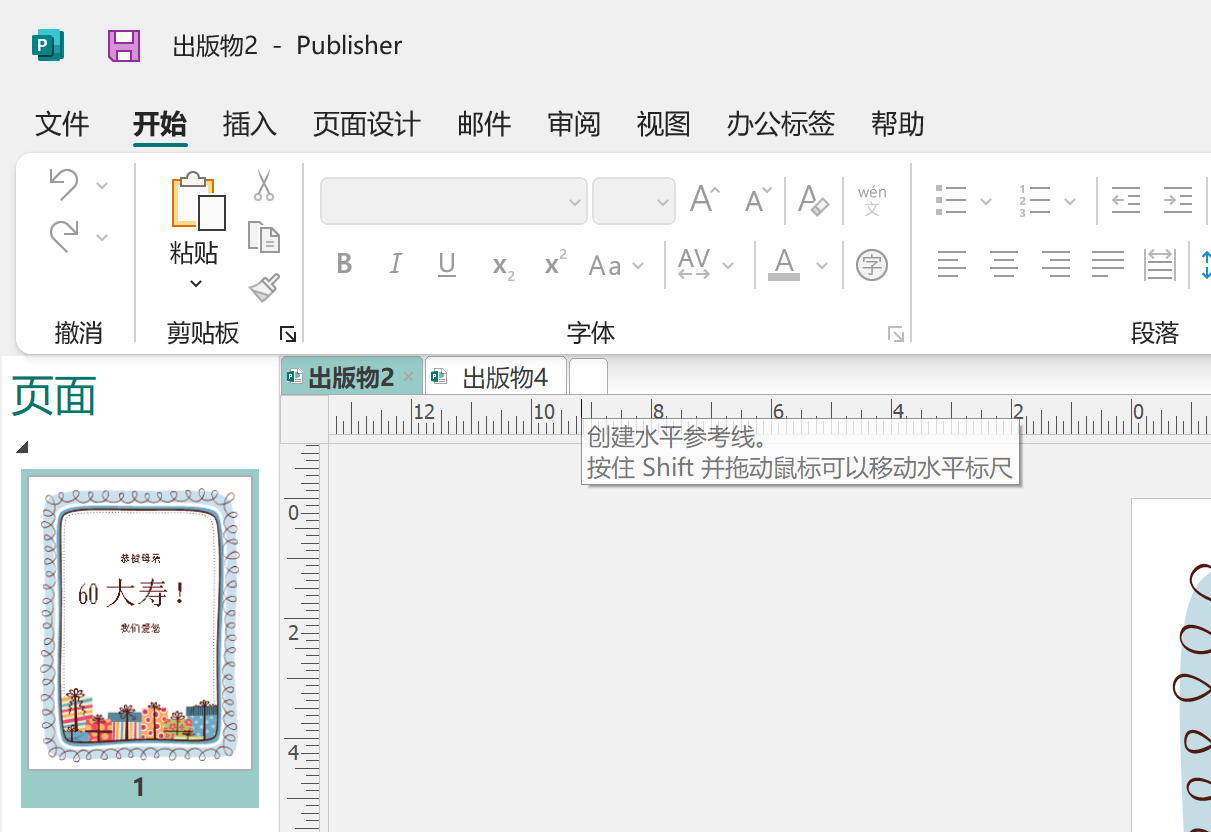Viewport: 1211px width, 832px height.
Task: Undo the last action
Action: click(x=64, y=184)
